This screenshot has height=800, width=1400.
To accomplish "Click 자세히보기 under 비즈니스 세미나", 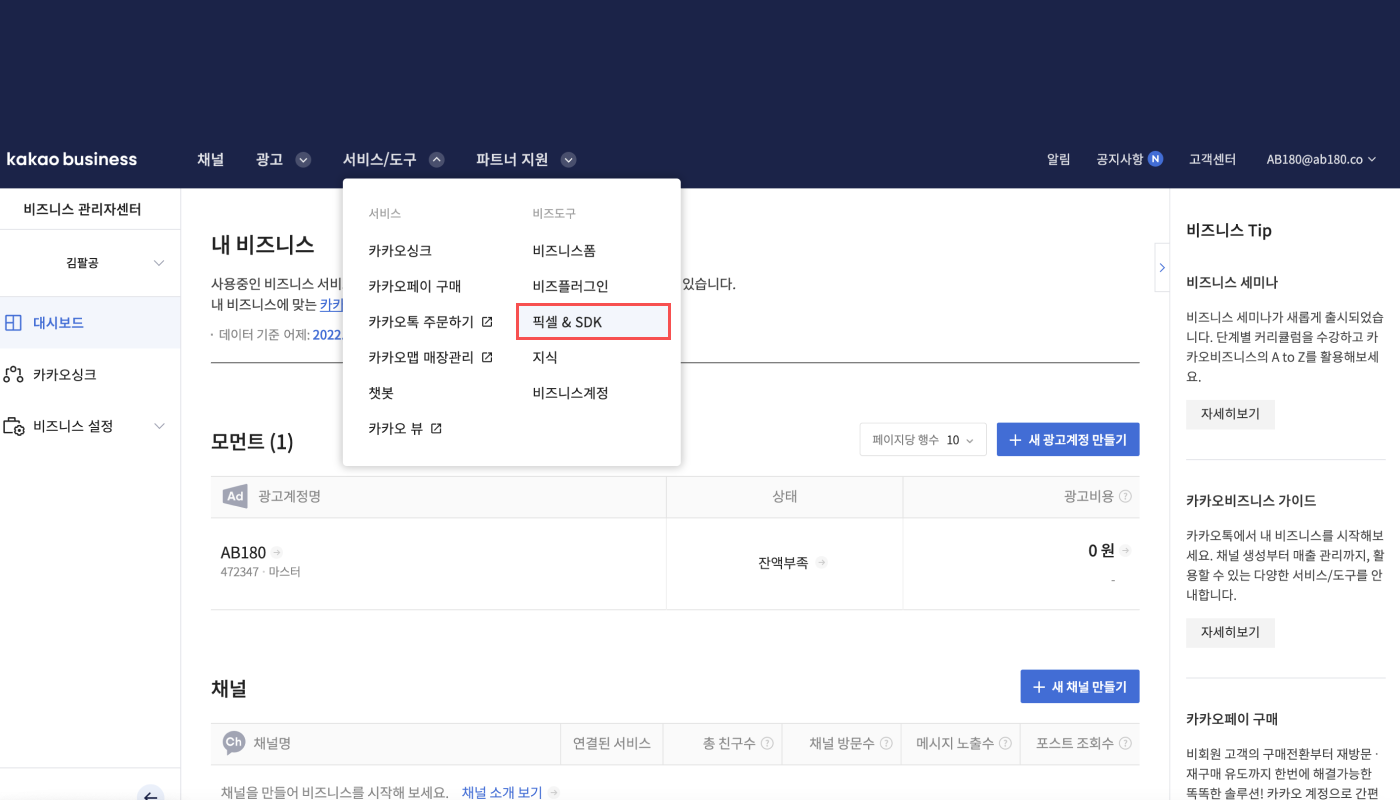I will coord(1230,414).
